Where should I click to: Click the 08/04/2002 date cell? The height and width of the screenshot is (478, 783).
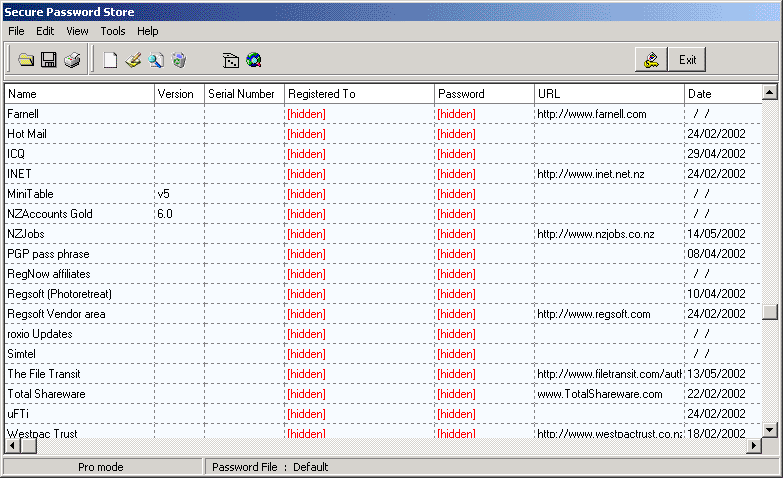click(x=723, y=254)
